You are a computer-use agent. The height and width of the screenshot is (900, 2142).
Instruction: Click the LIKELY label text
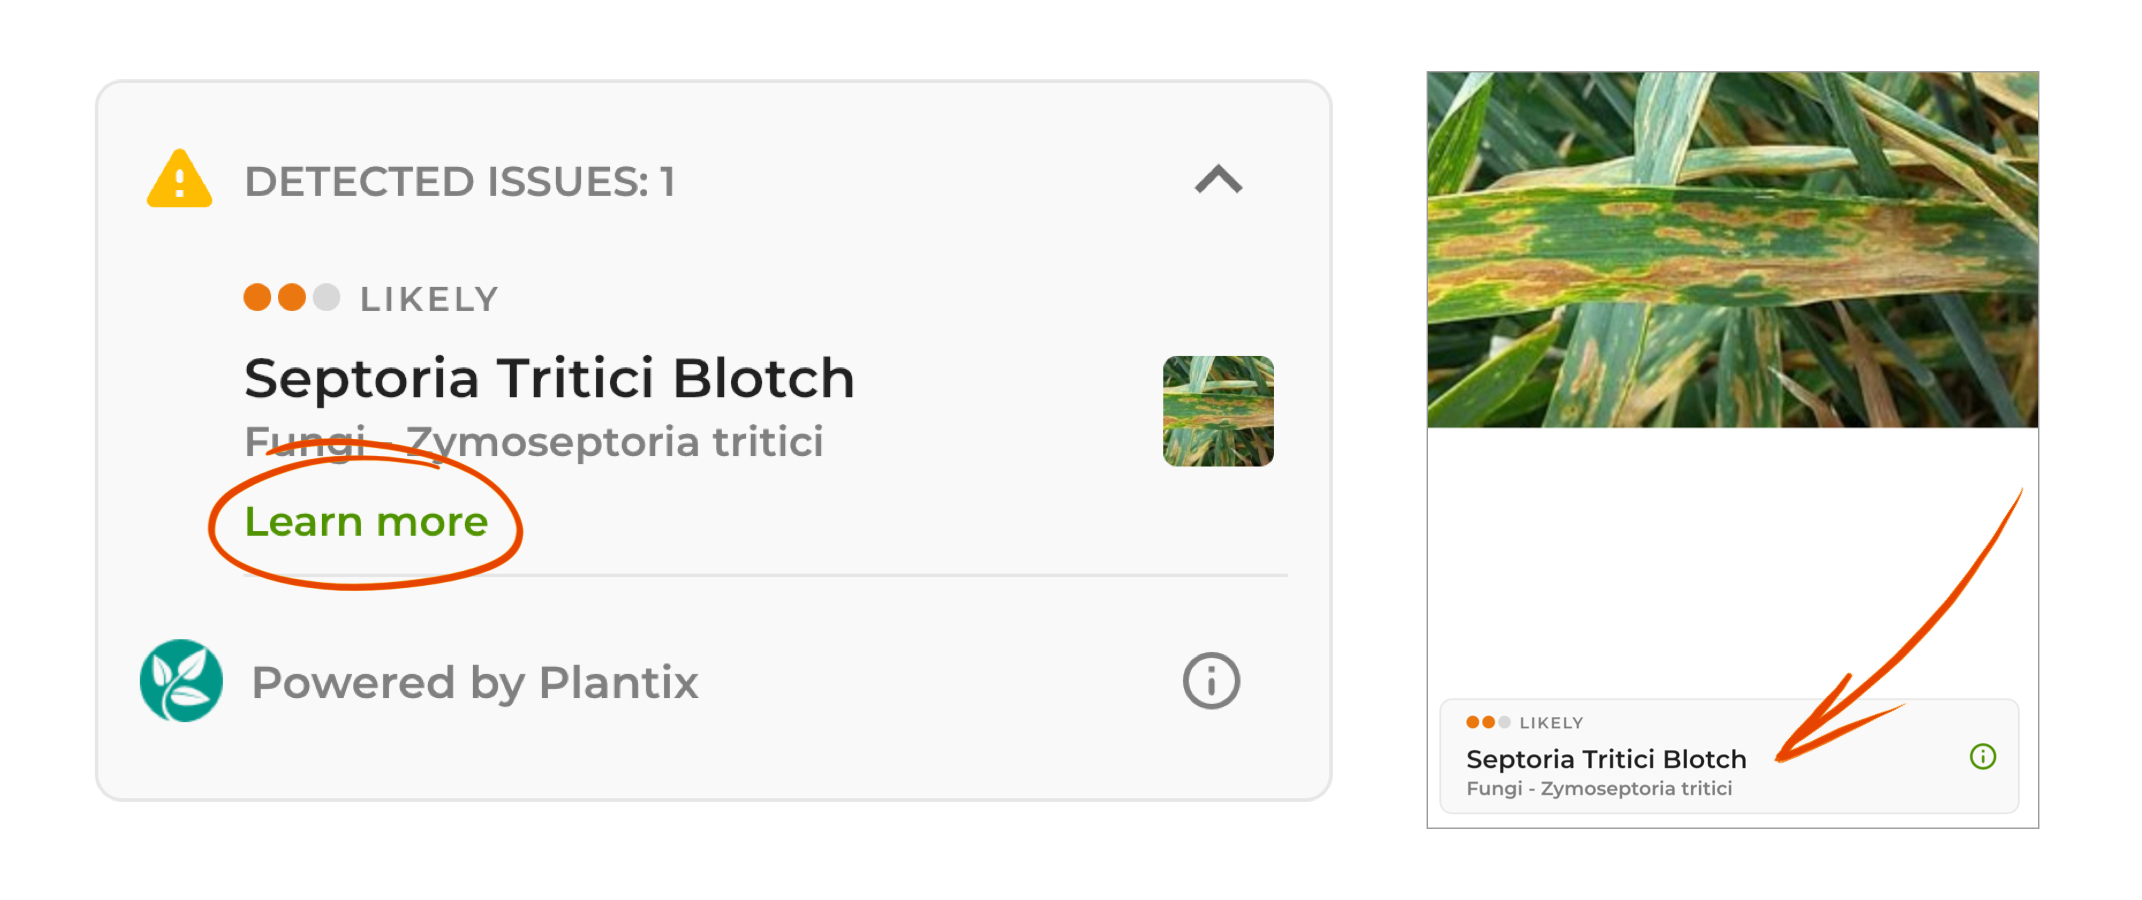pyautogui.click(x=428, y=297)
